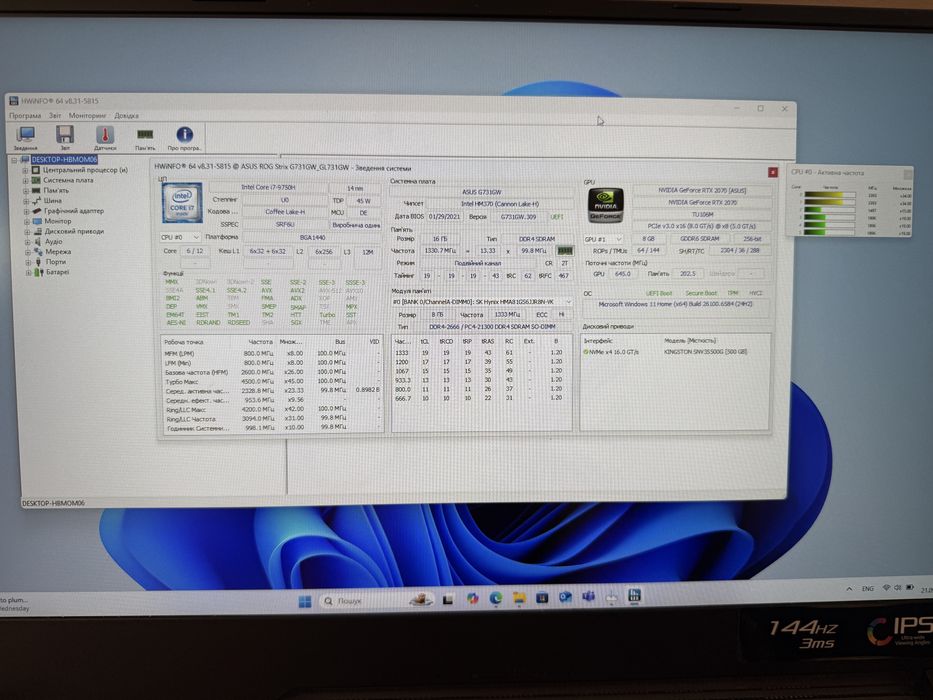Open the Звіт menu
This screenshot has width=933, height=700.
point(55,115)
